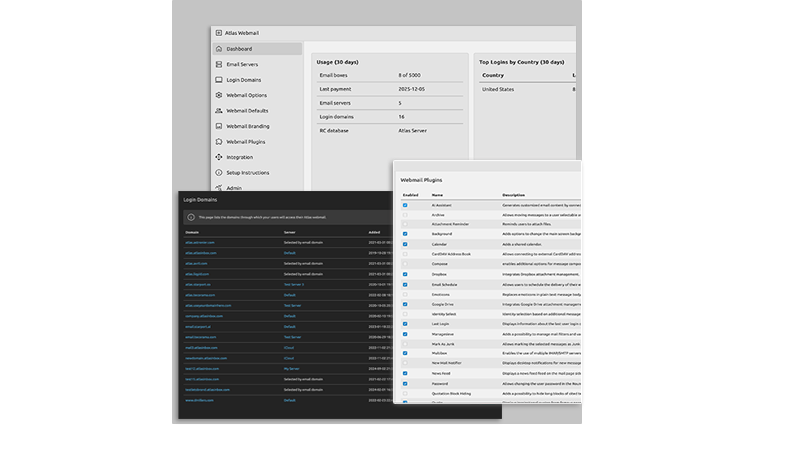Uncheck the Password plugin
Viewport: 787px width, 462px height.
pyautogui.click(x=405, y=384)
